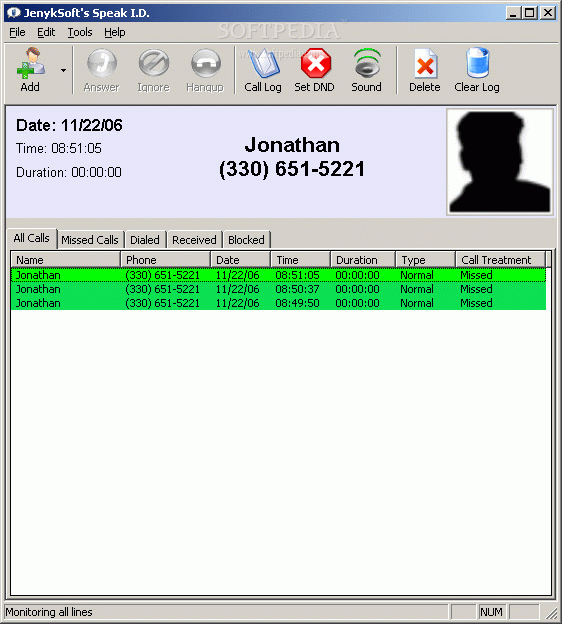Screen dimensions: 562x624
Task: Click the window resize grip corner
Action: pos(552,614)
